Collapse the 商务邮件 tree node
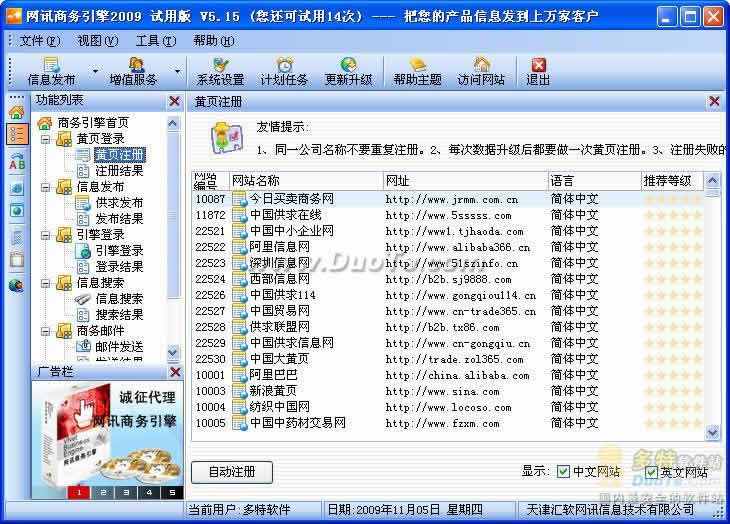The height and width of the screenshot is (524, 730). coord(45,331)
